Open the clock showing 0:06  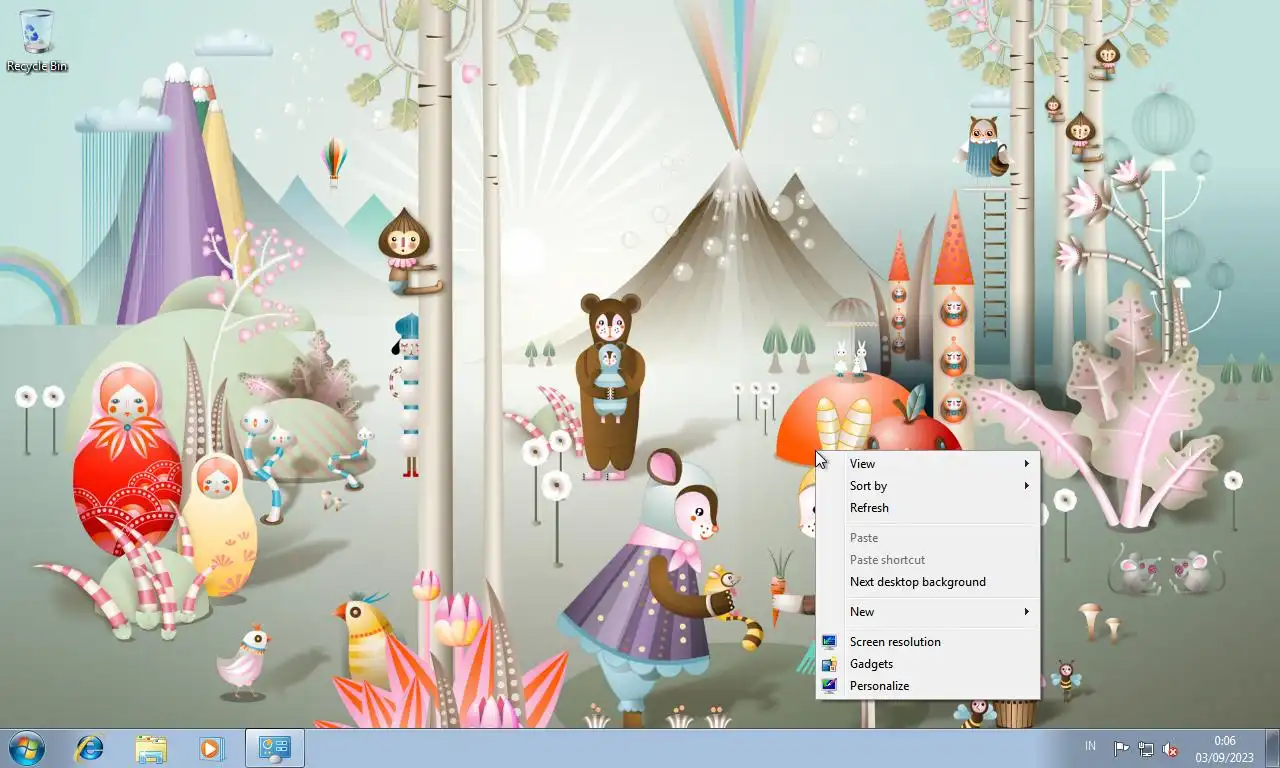coord(1224,749)
